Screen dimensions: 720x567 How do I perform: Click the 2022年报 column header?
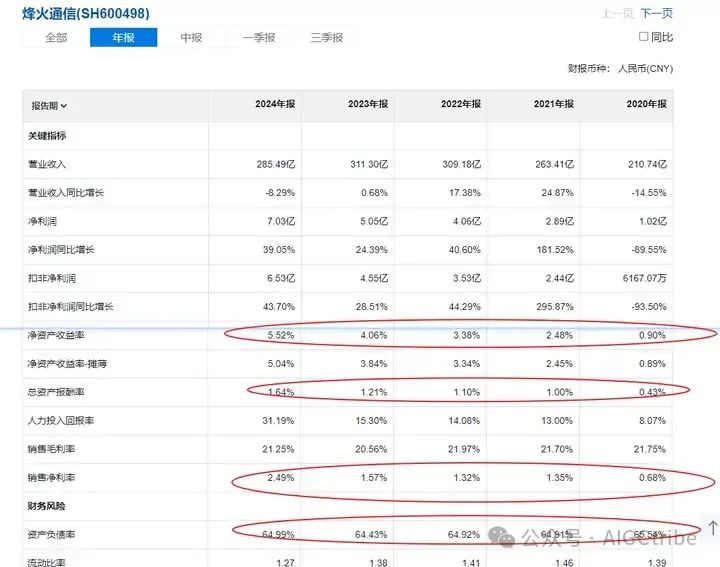[x=461, y=104]
